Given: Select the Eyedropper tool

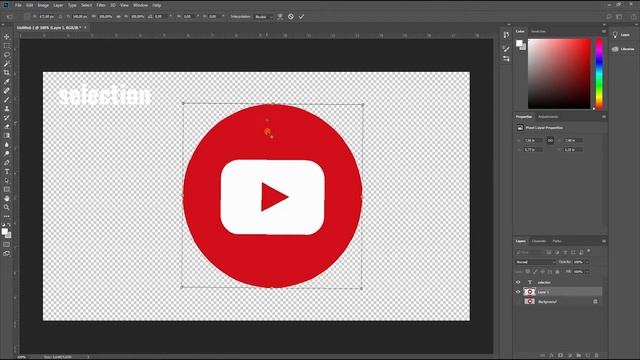Looking at the screenshot, I should click(7, 82).
